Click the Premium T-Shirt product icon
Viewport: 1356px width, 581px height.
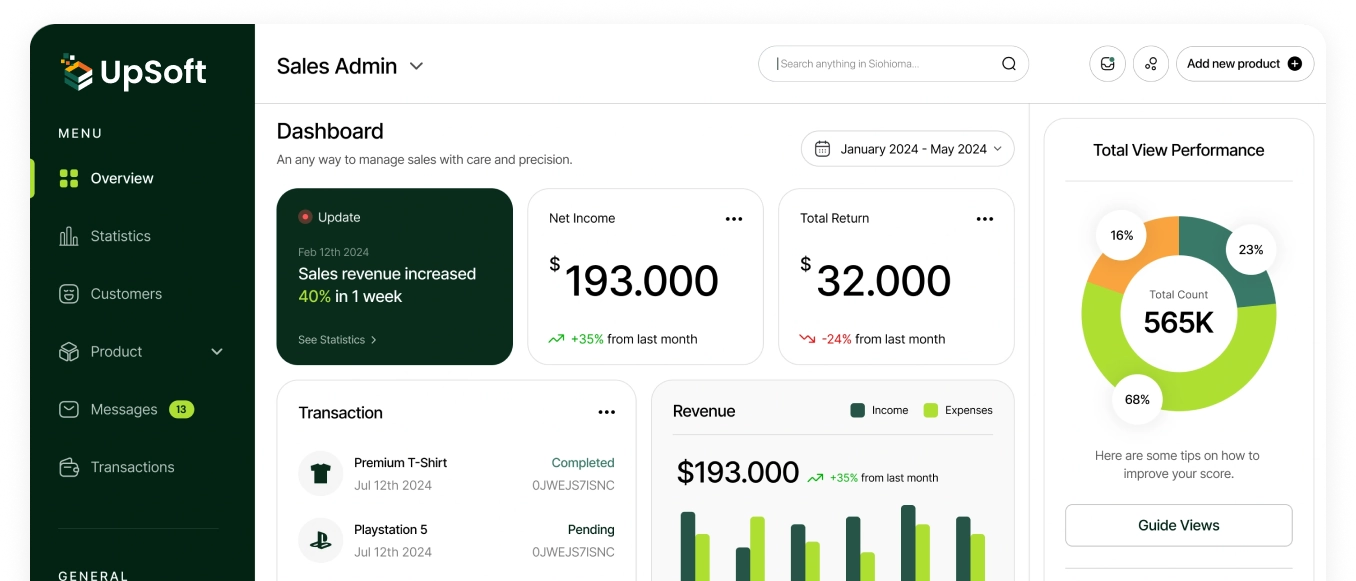[320, 473]
